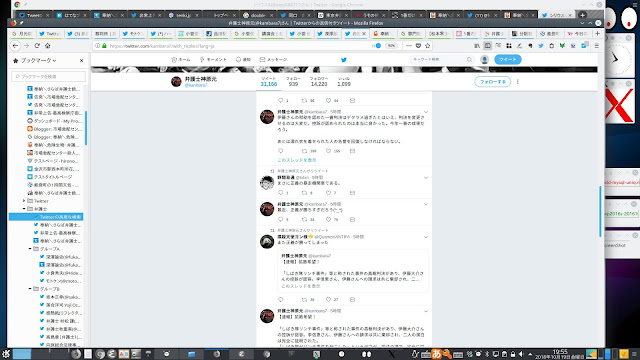Open the ダッシュボード - My Pro... bookmark
Screen dimensions: 640x360
[54, 121]
